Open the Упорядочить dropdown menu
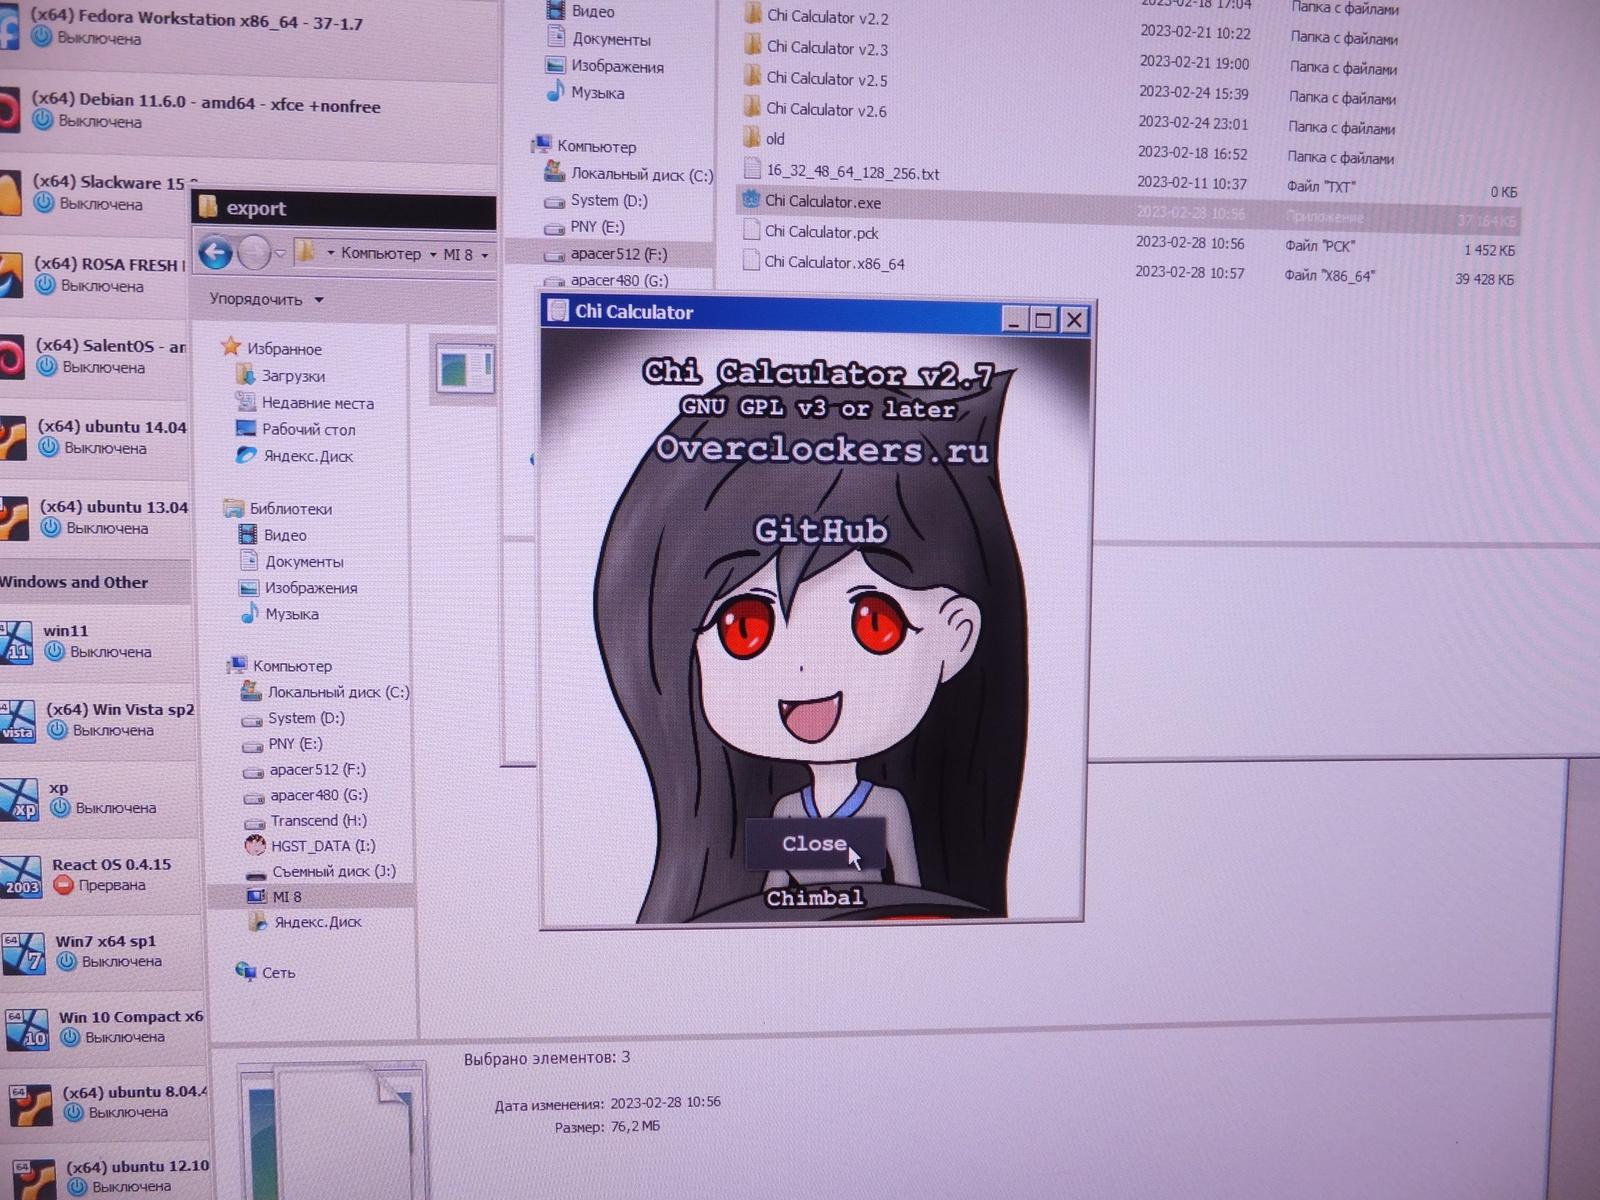The image size is (1600, 1200). coord(266,299)
